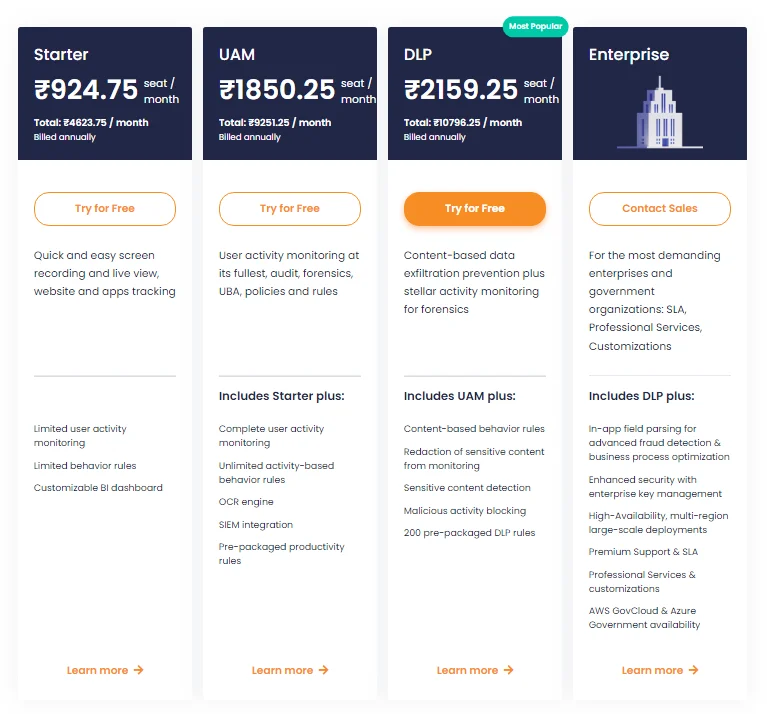Click arrow icon beside Starter Learn more
The width and height of the screenshot is (767, 714).
pos(138,669)
